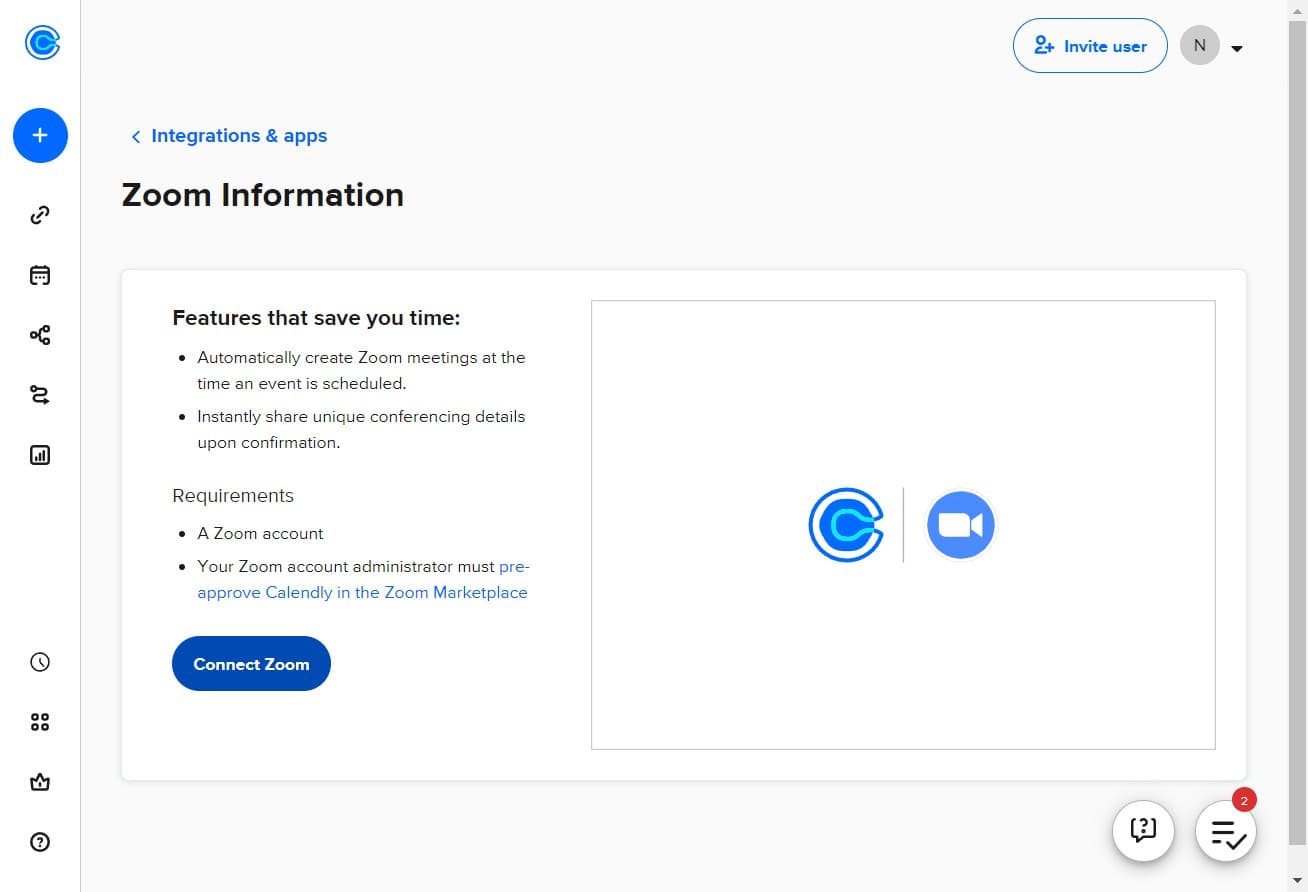Viewport: 1308px width, 892px height.
Task: Open the feedback chat bubble icon
Action: 1143,830
